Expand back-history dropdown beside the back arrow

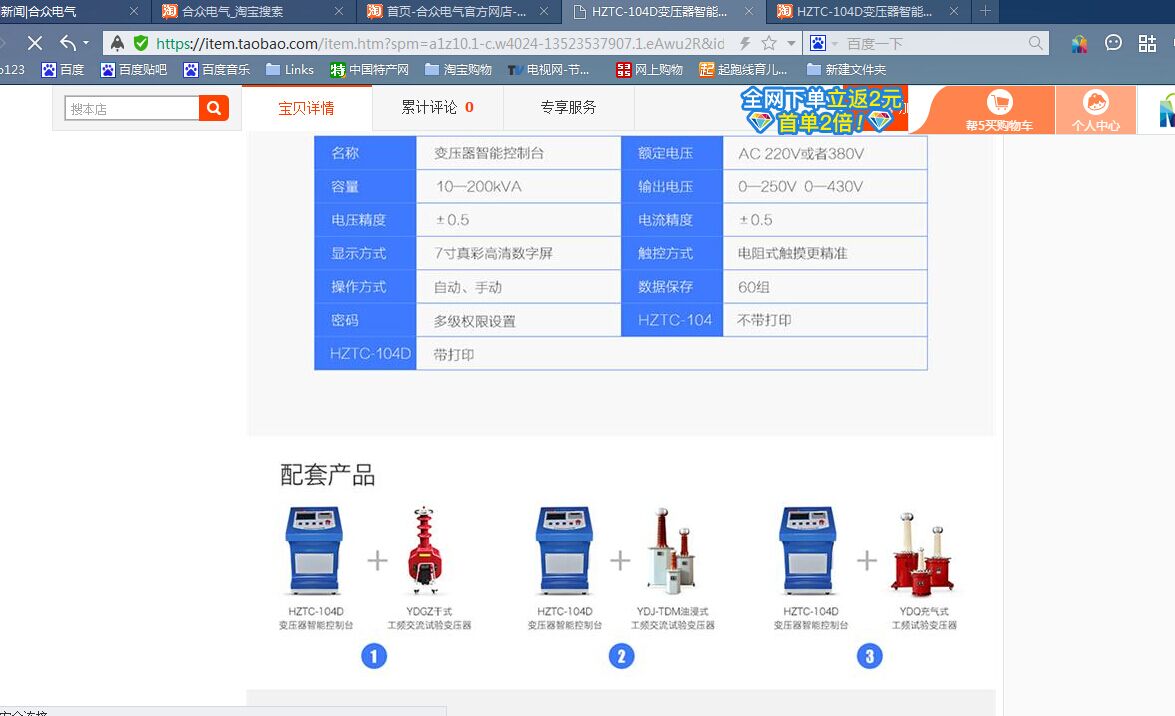tap(86, 43)
